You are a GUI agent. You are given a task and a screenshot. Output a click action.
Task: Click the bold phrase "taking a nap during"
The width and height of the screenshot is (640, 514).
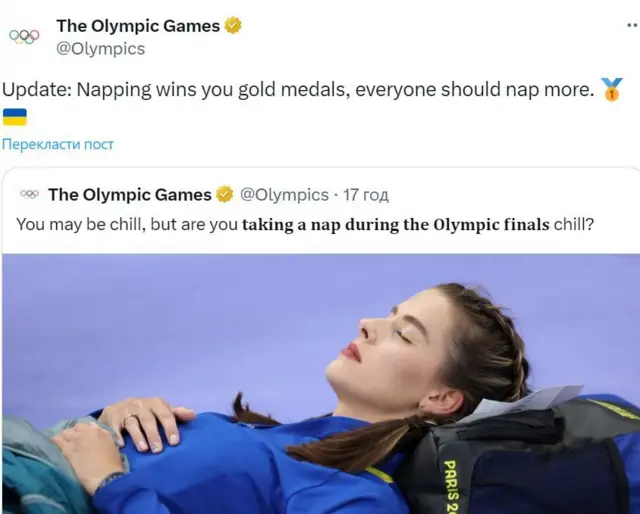[x=320, y=224]
